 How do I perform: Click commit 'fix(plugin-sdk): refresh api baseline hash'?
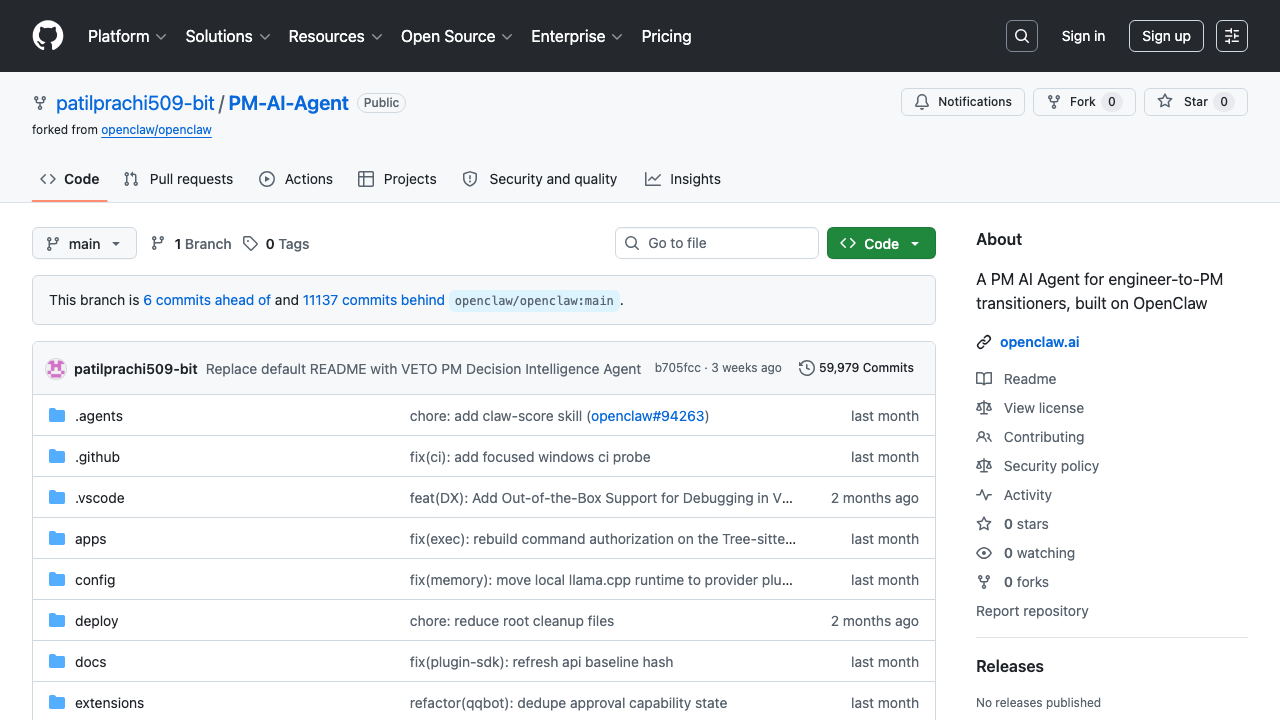[541, 662]
